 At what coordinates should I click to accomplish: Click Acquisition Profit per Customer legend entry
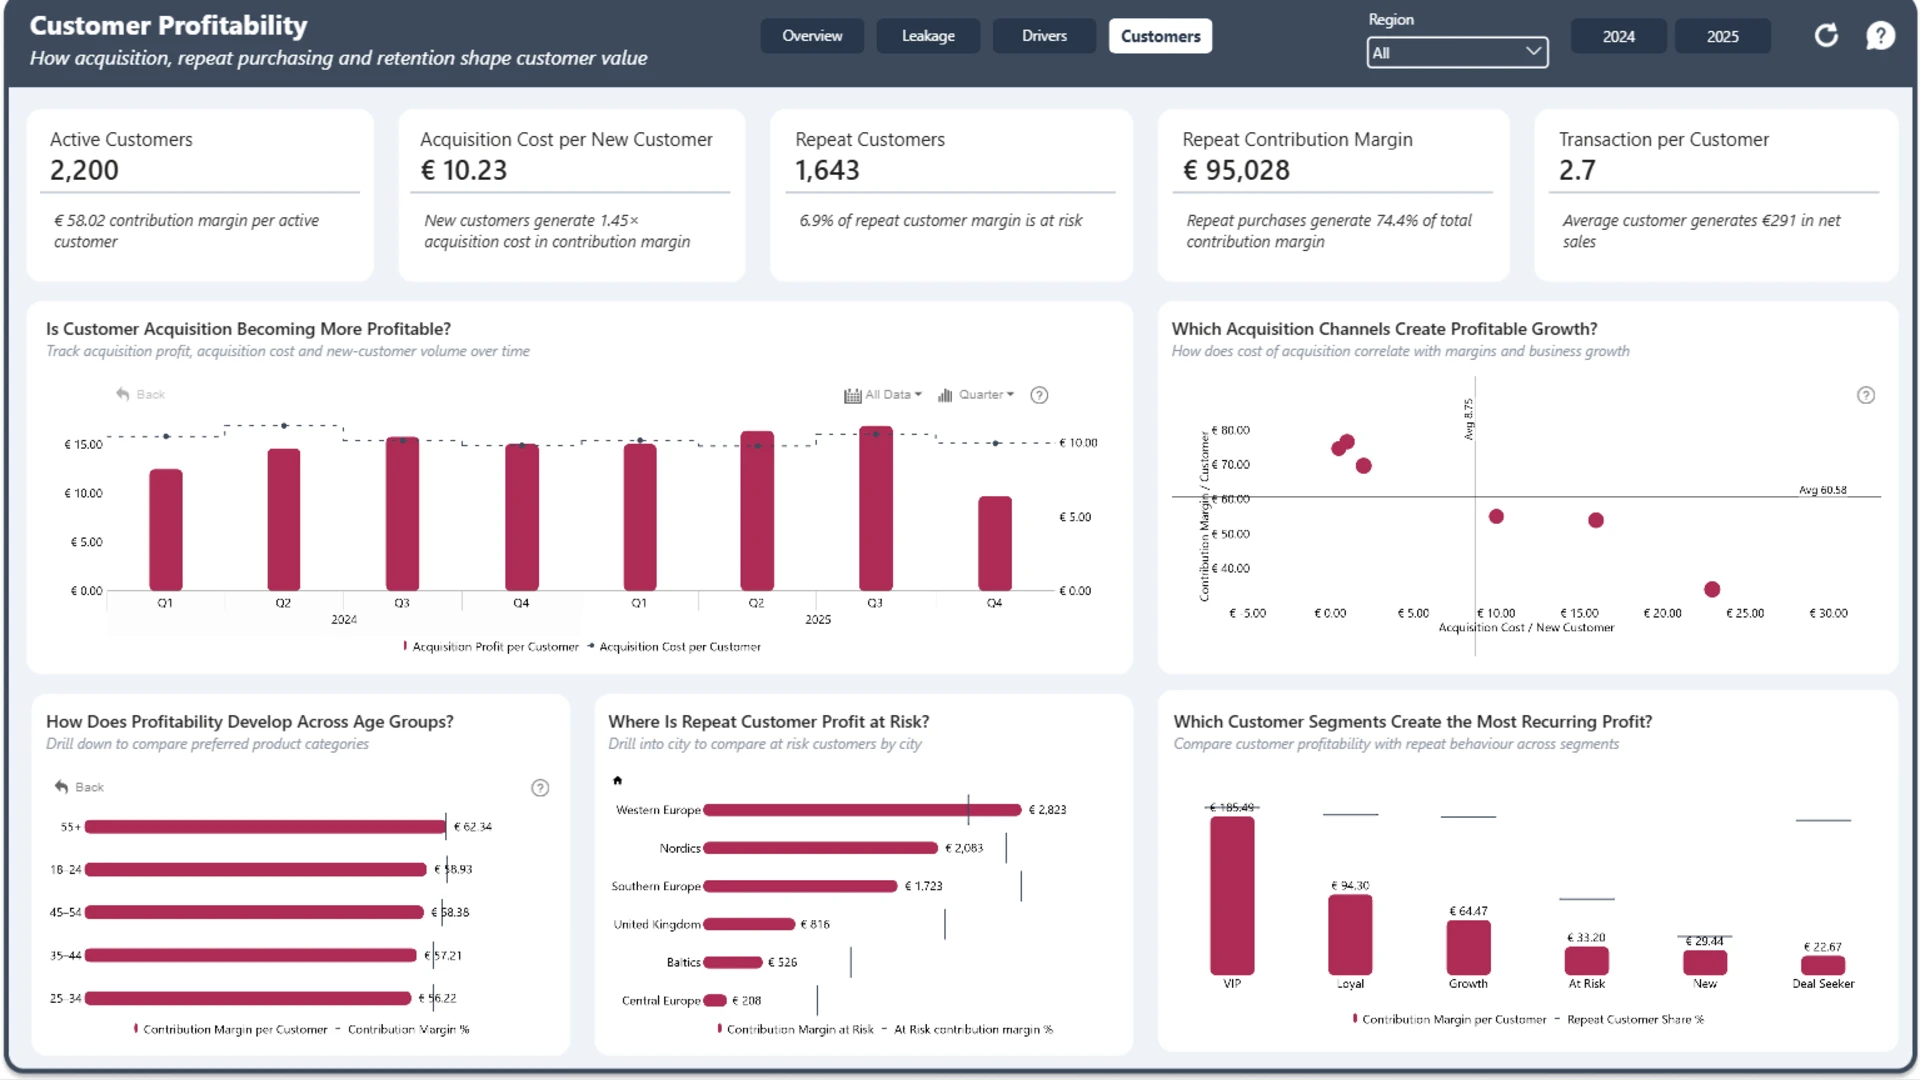click(491, 647)
